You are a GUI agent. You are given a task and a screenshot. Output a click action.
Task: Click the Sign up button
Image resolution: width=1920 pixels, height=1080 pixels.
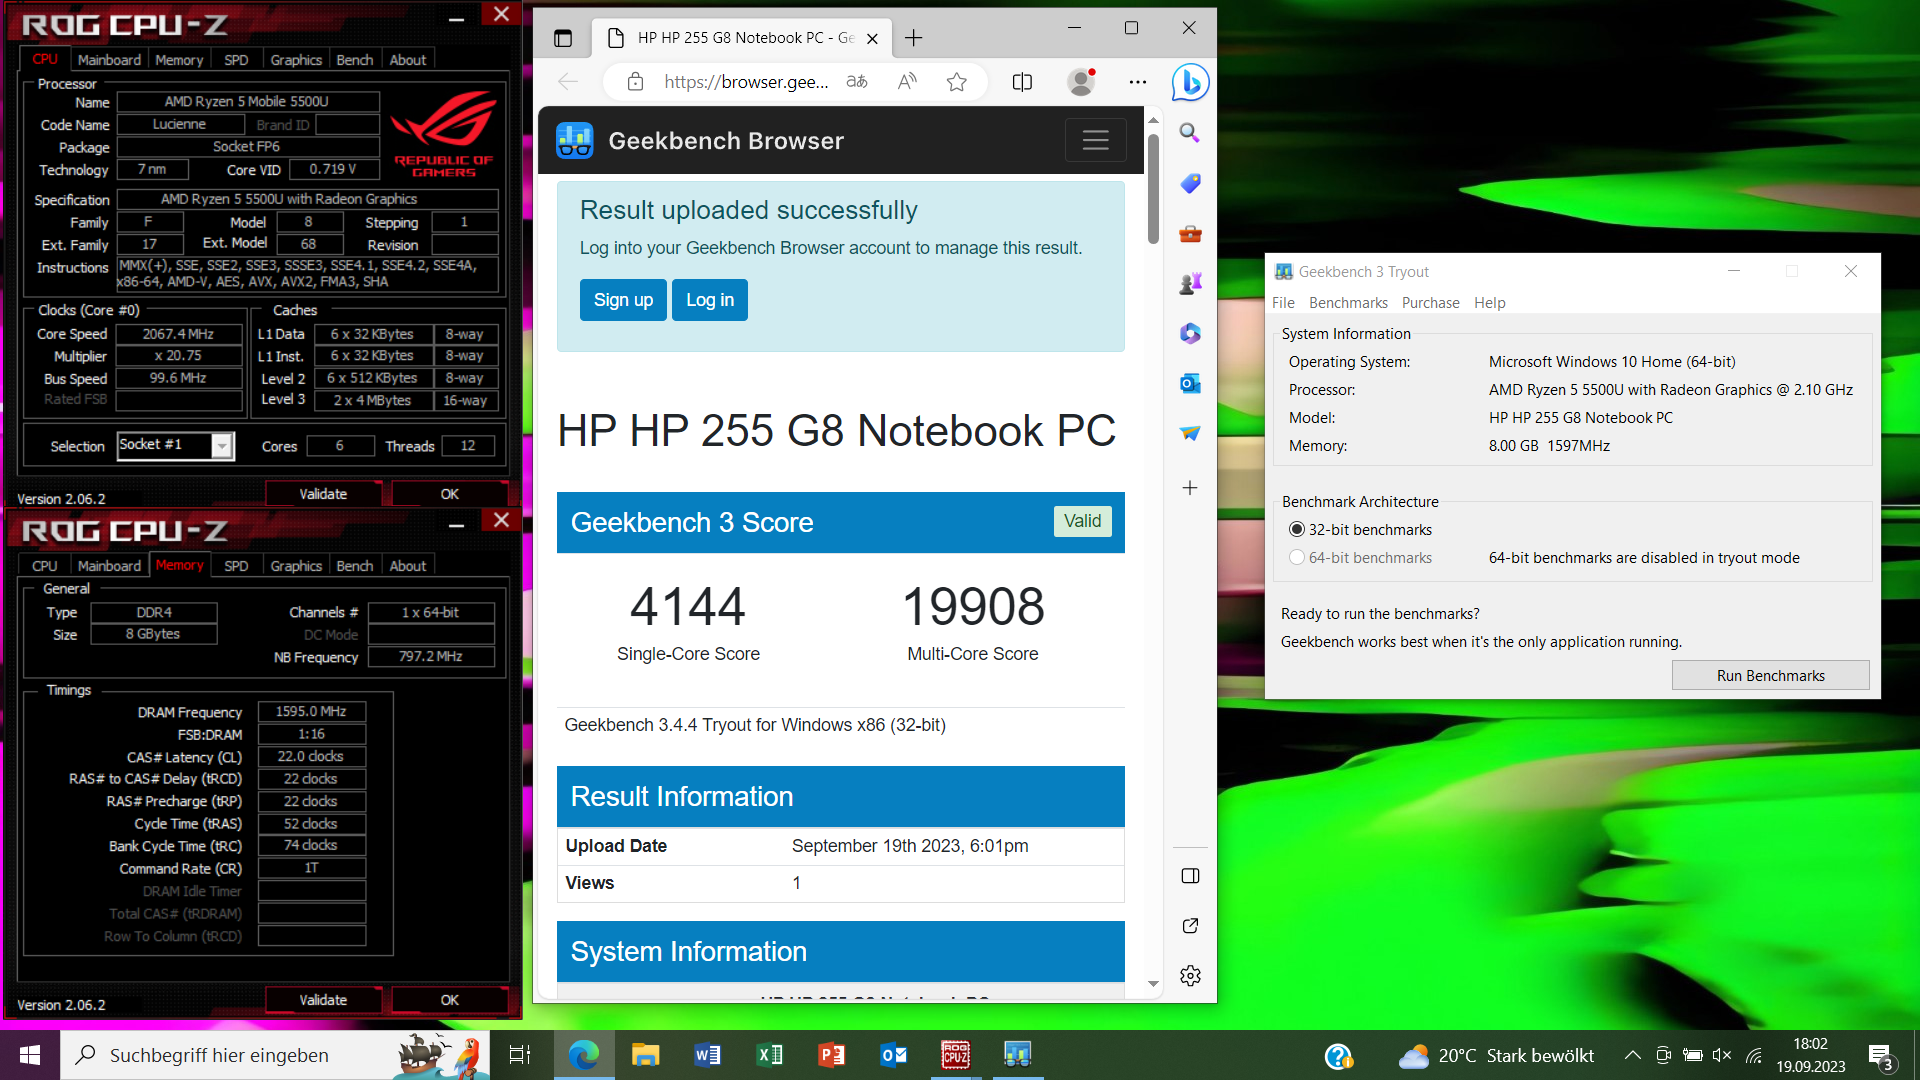(x=623, y=300)
